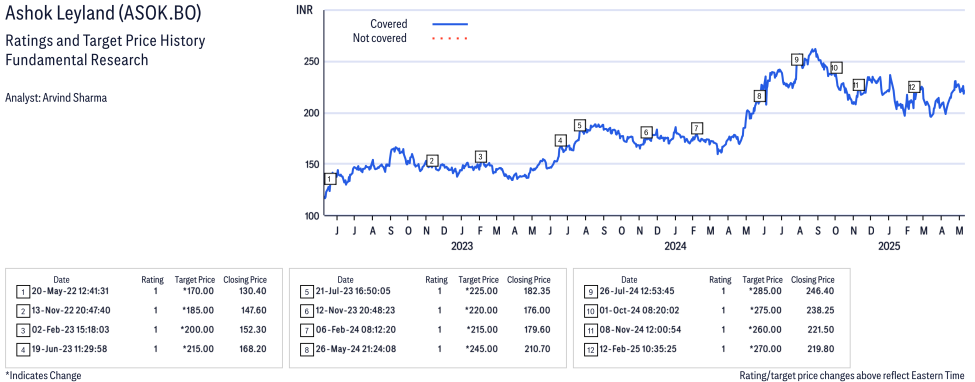
Task: Click the blue Covered legend line
Action: click(x=450, y=24)
